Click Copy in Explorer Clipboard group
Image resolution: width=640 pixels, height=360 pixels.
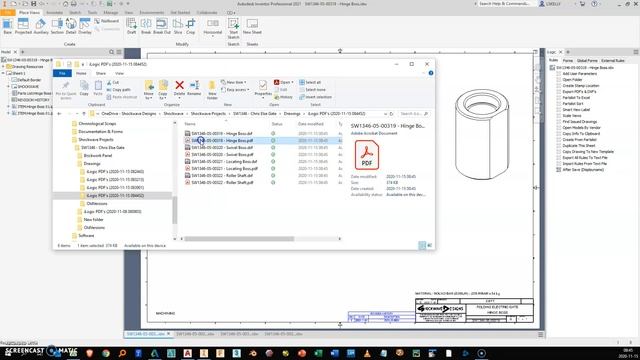[84, 88]
